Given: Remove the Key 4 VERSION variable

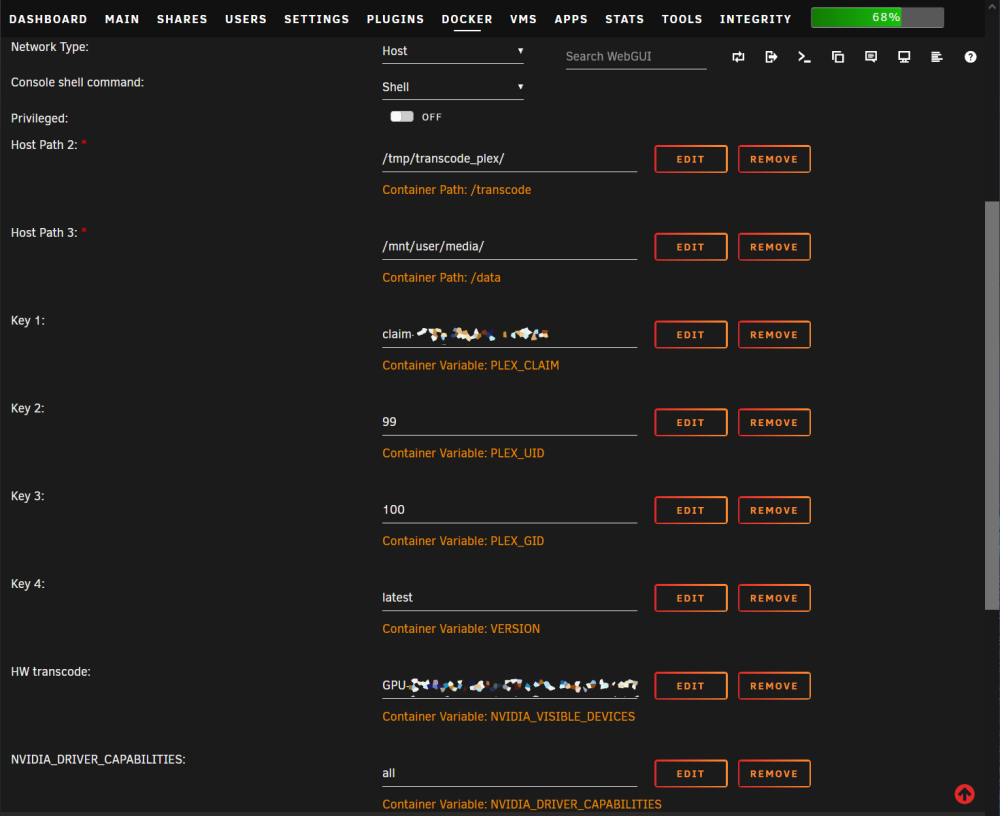Looking at the screenshot, I should (x=774, y=598).
